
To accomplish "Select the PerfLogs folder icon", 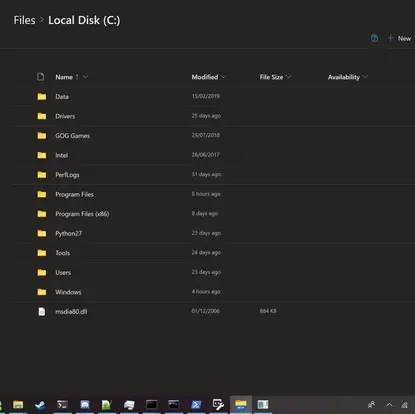I will pyautogui.click(x=42, y=175).
